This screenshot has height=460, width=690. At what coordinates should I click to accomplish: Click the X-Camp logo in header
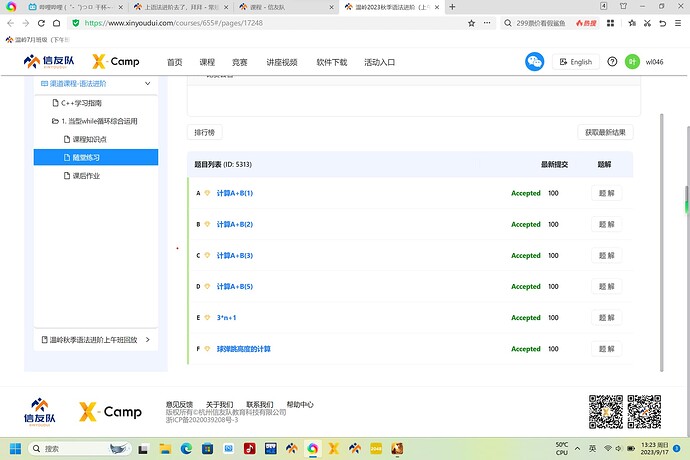[116, 62]
